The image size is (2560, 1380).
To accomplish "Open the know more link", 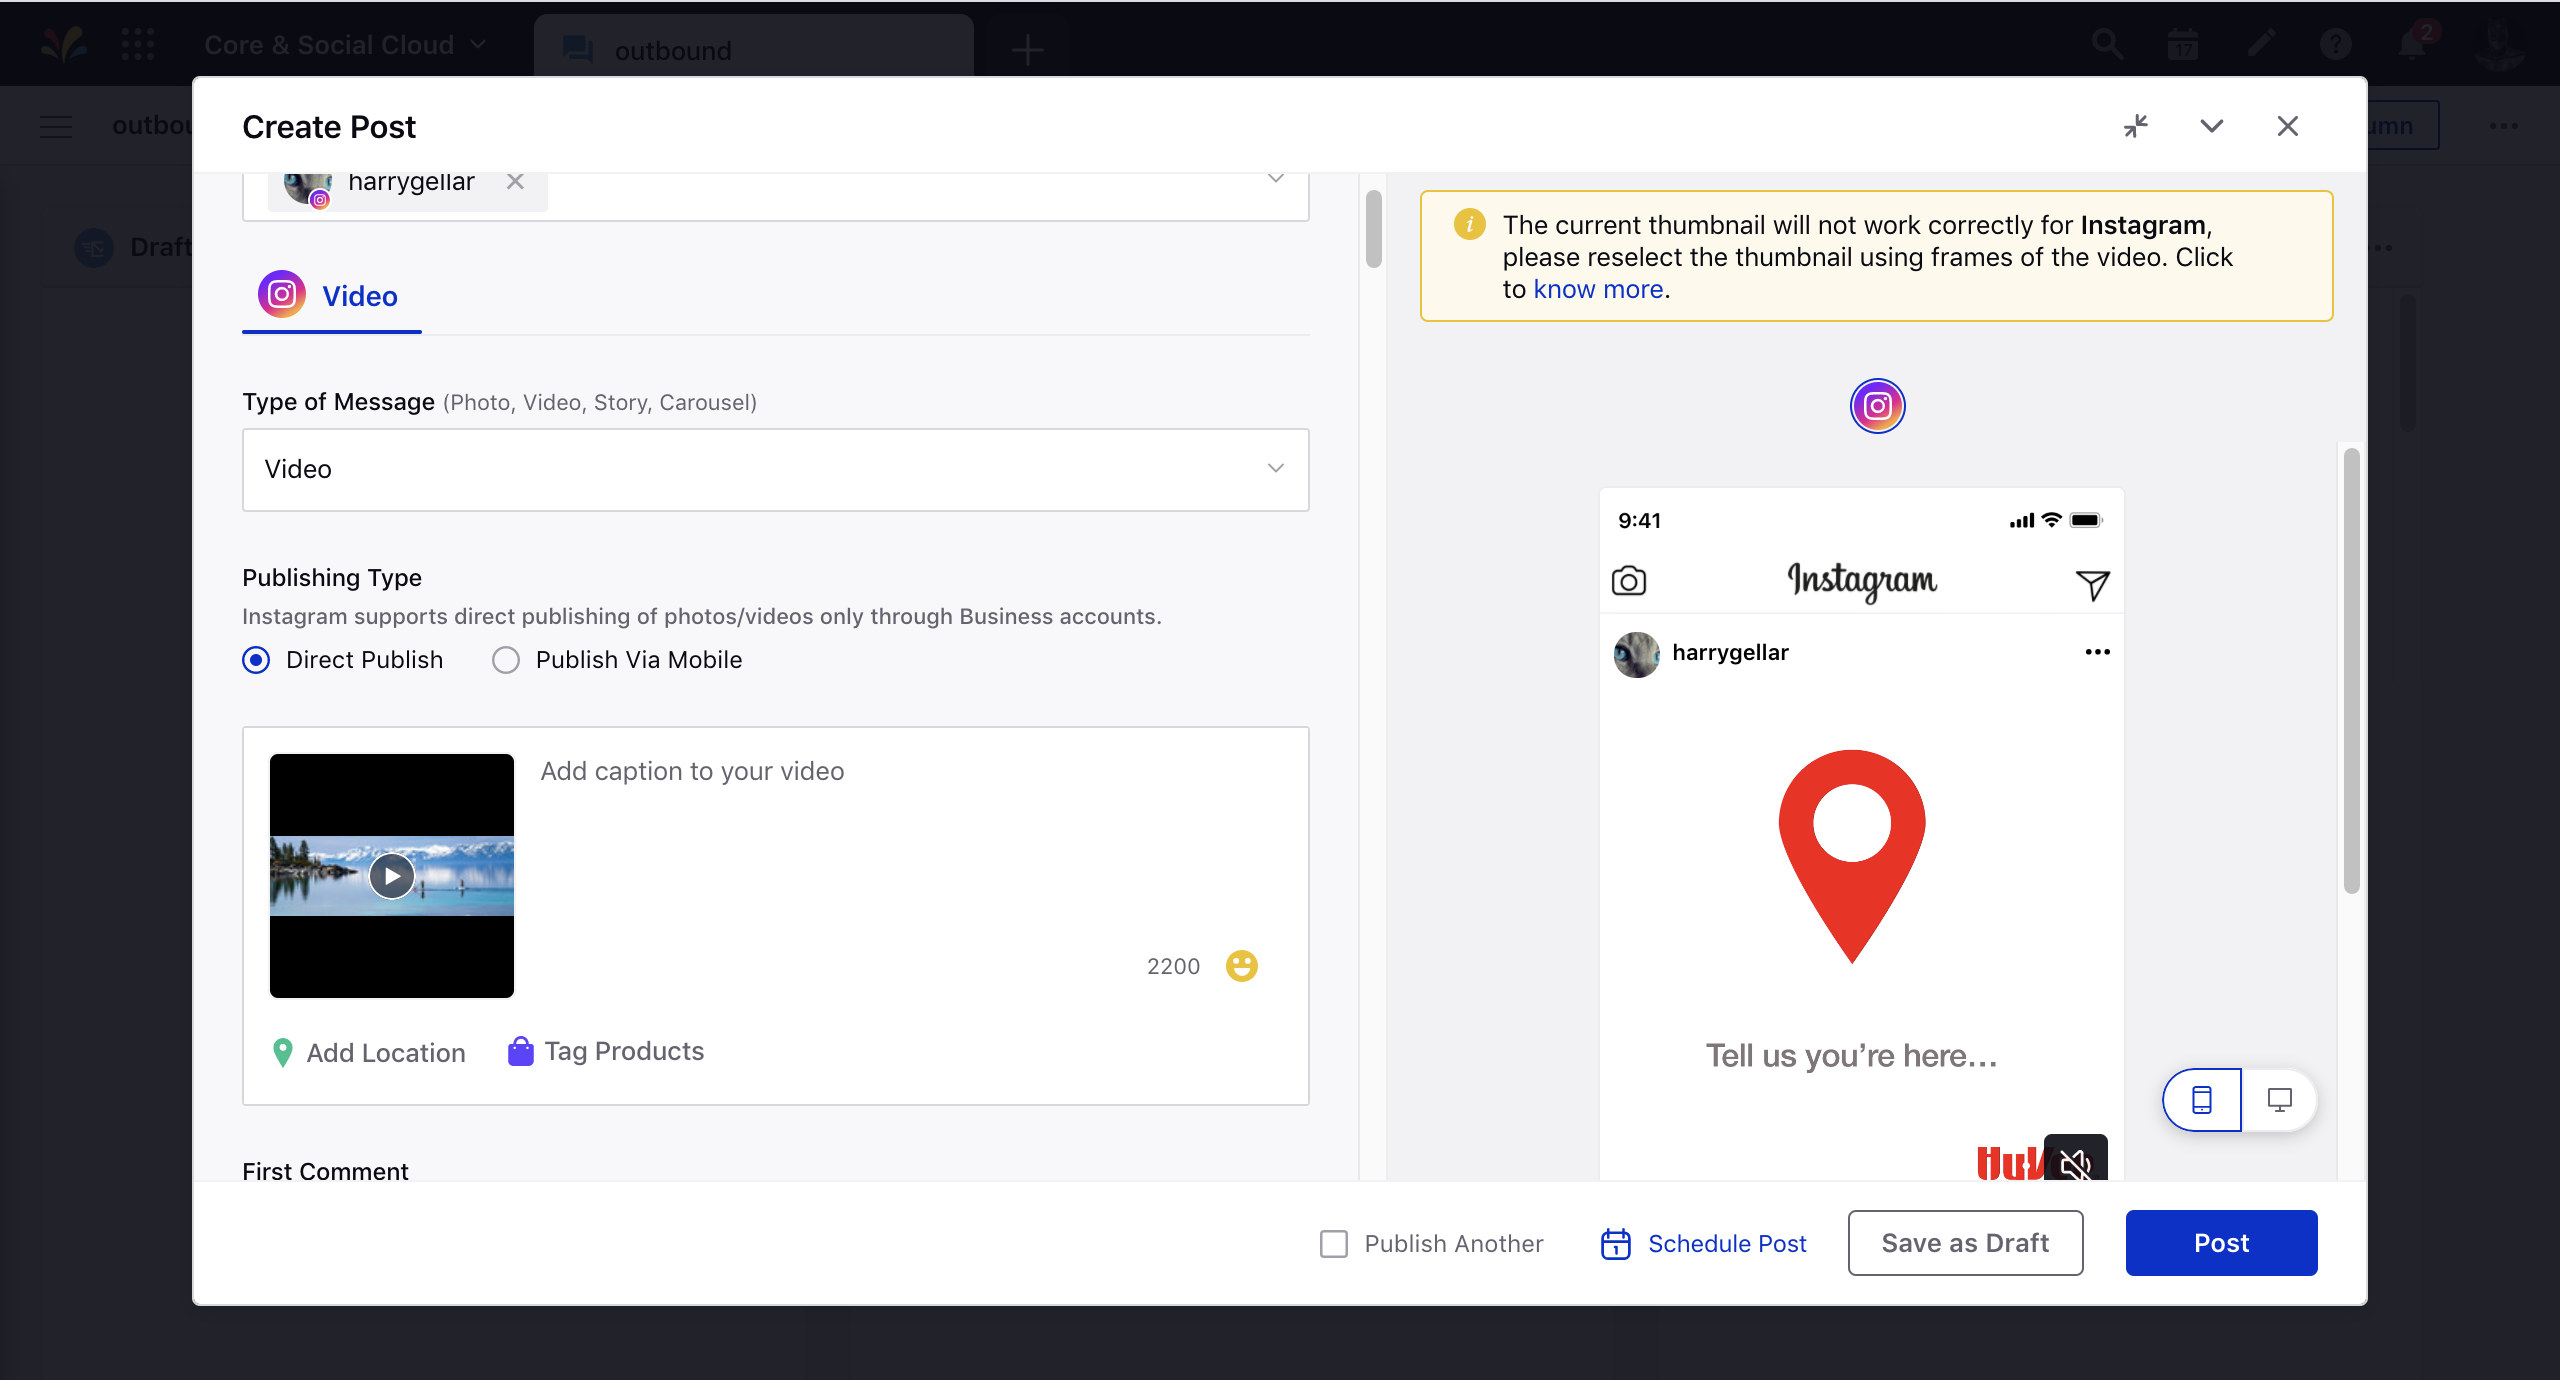I will coord(1597,287).
